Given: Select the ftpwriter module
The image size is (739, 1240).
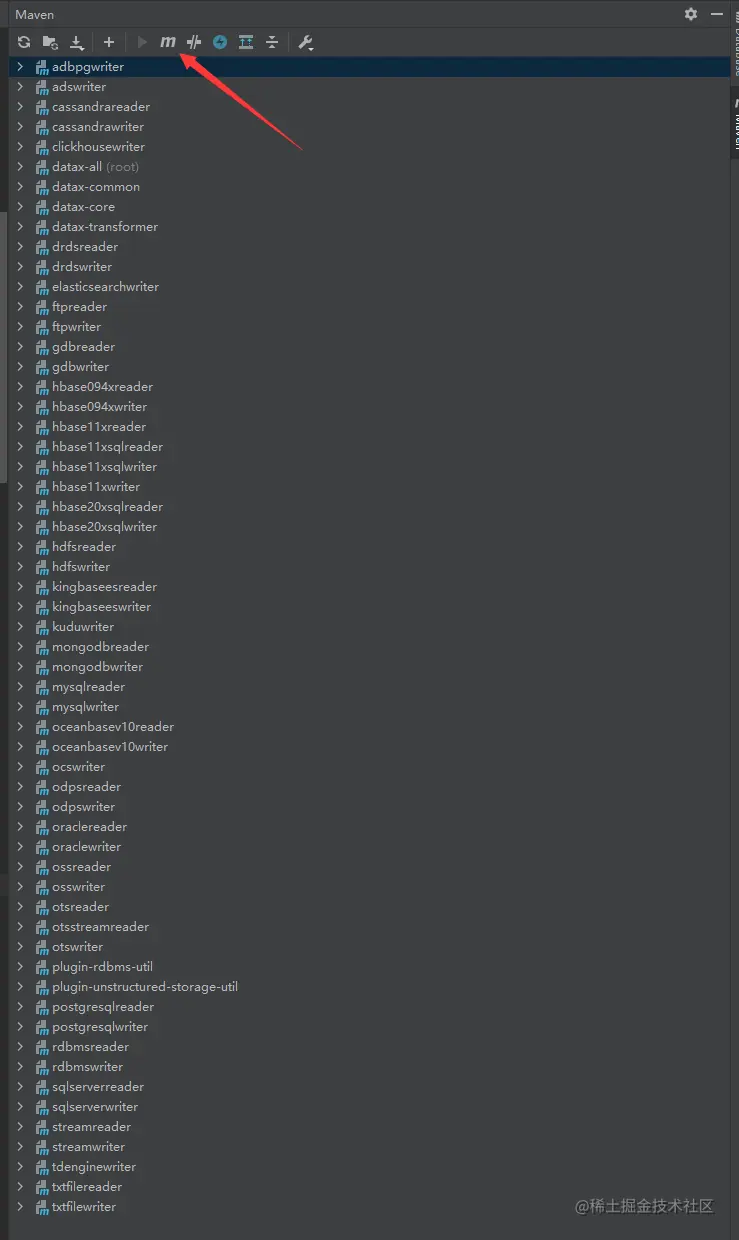Looking at the screenshot, I should 77,327.
